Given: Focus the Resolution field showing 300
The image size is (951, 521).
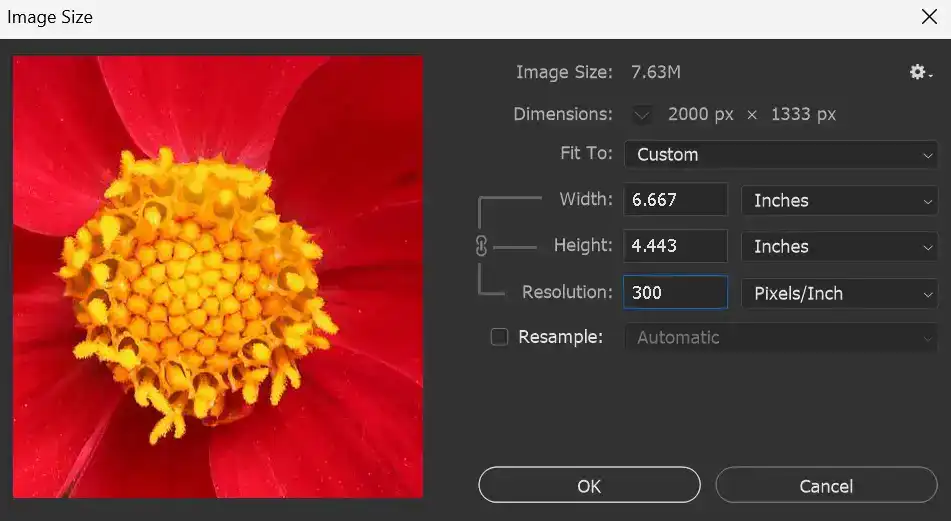Looking at the screenshot, I should pyautogui.click(x=675, y=293).
